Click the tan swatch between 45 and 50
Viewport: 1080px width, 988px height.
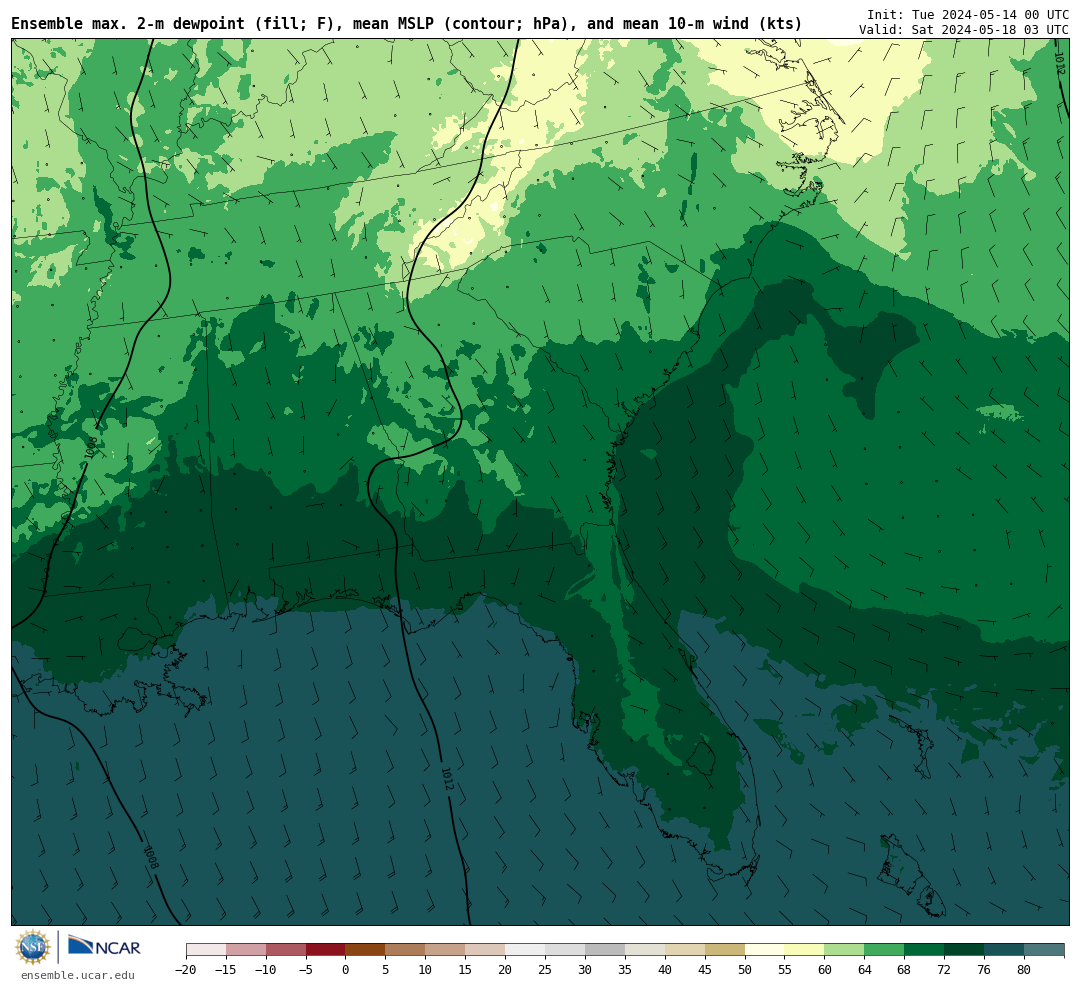click(x=725, y=950)
